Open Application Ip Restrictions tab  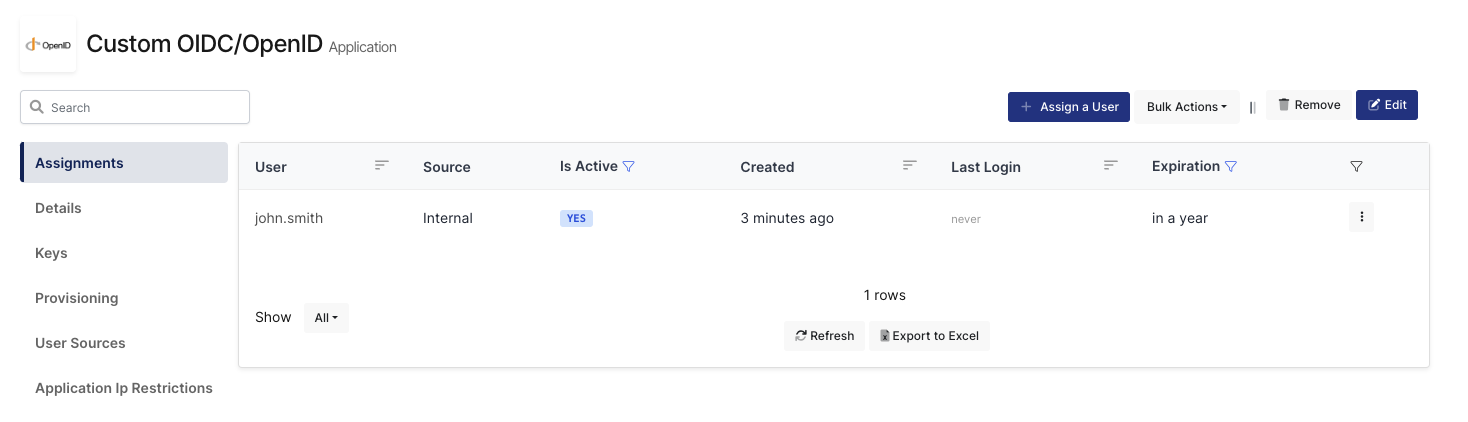124,388
